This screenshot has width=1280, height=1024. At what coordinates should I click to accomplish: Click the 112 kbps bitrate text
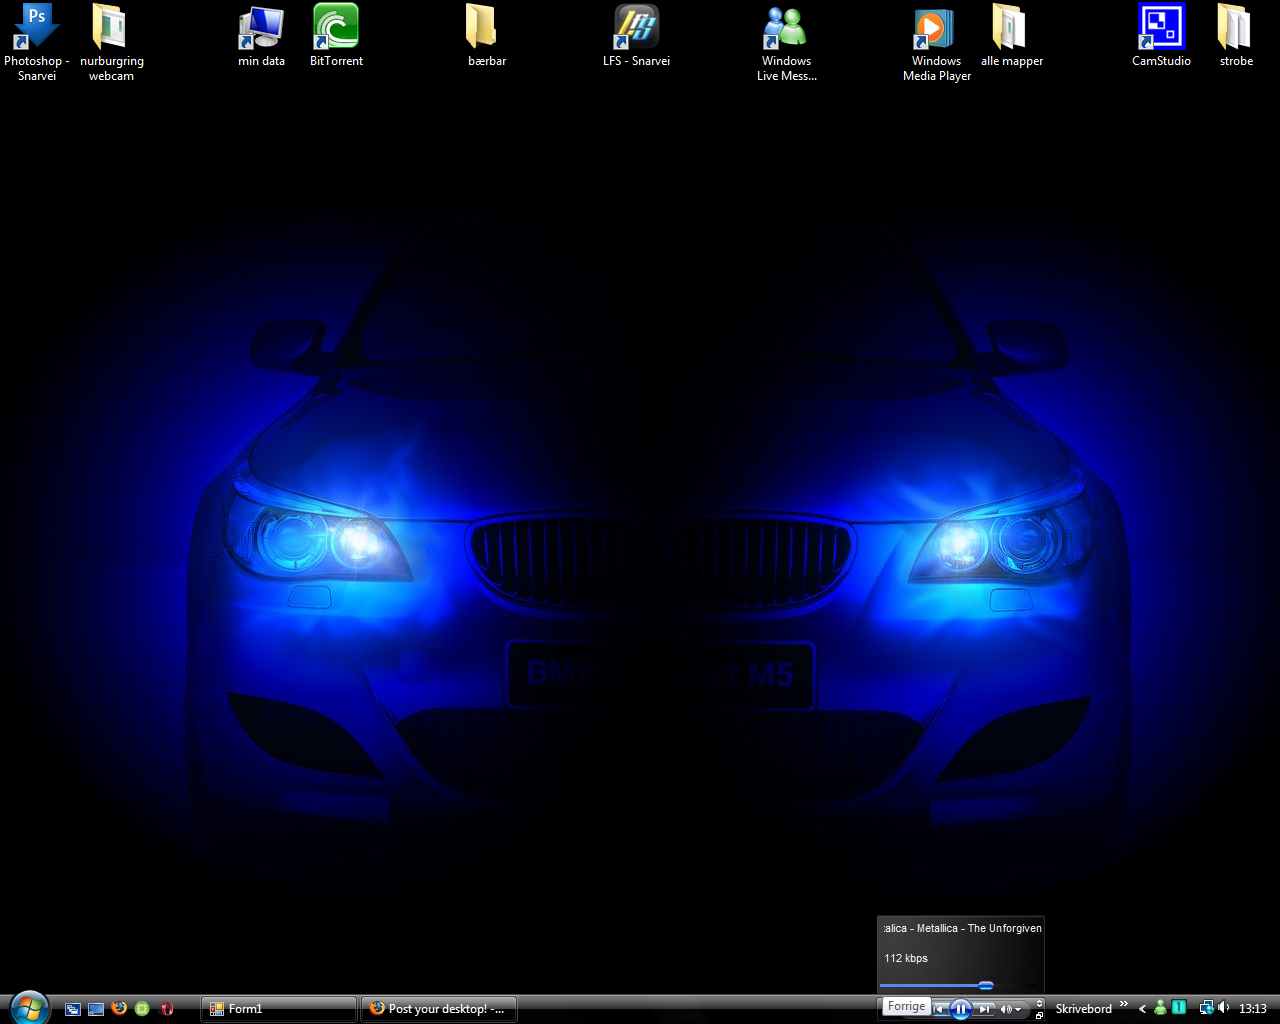click(906, 958)
